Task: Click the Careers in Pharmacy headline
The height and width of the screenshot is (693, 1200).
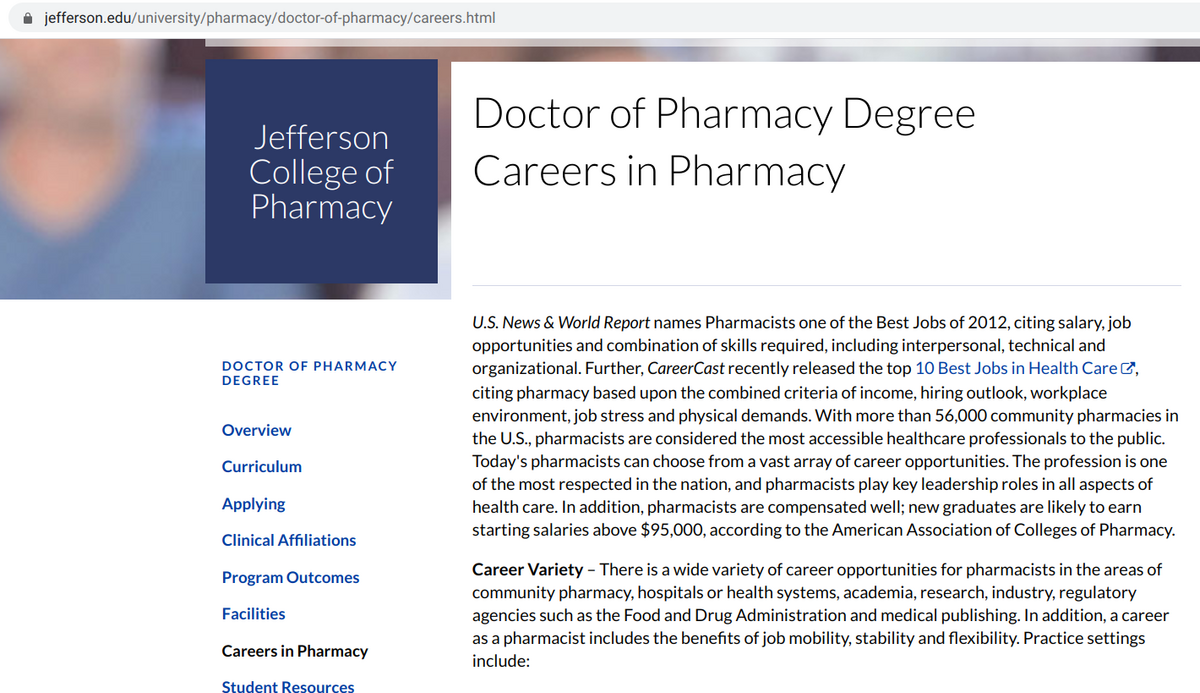Action: [659, 171]
